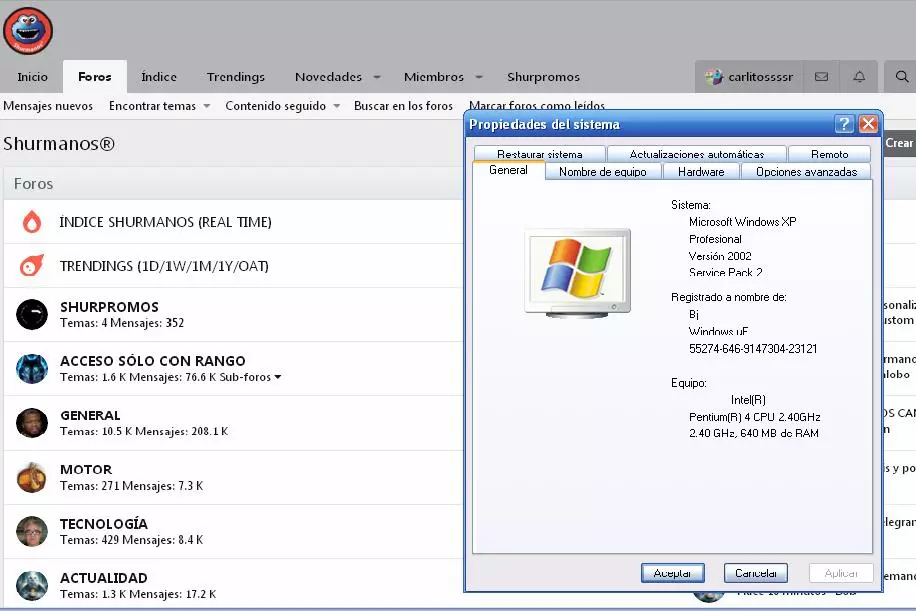The width and height of the screenshot is (916, 611).
Task: Switch to the Restaurar sistema tab
Action: [x=540, y=154]
